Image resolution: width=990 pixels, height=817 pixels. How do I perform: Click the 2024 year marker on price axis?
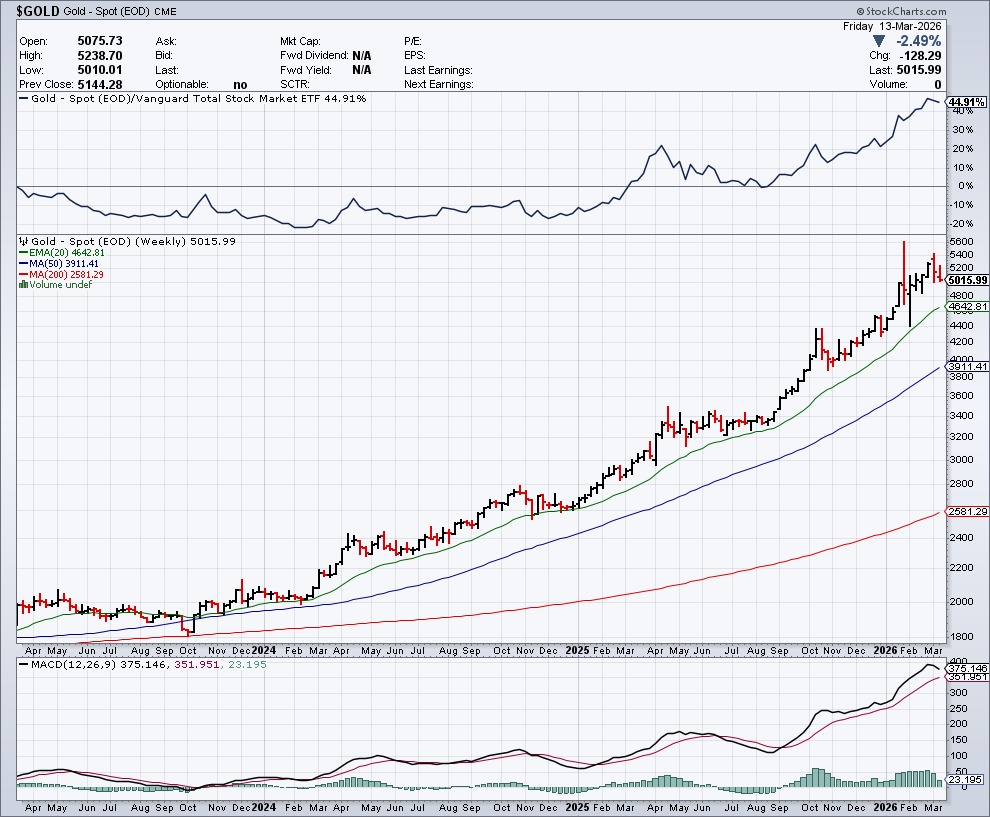click(x=263, y=650)
